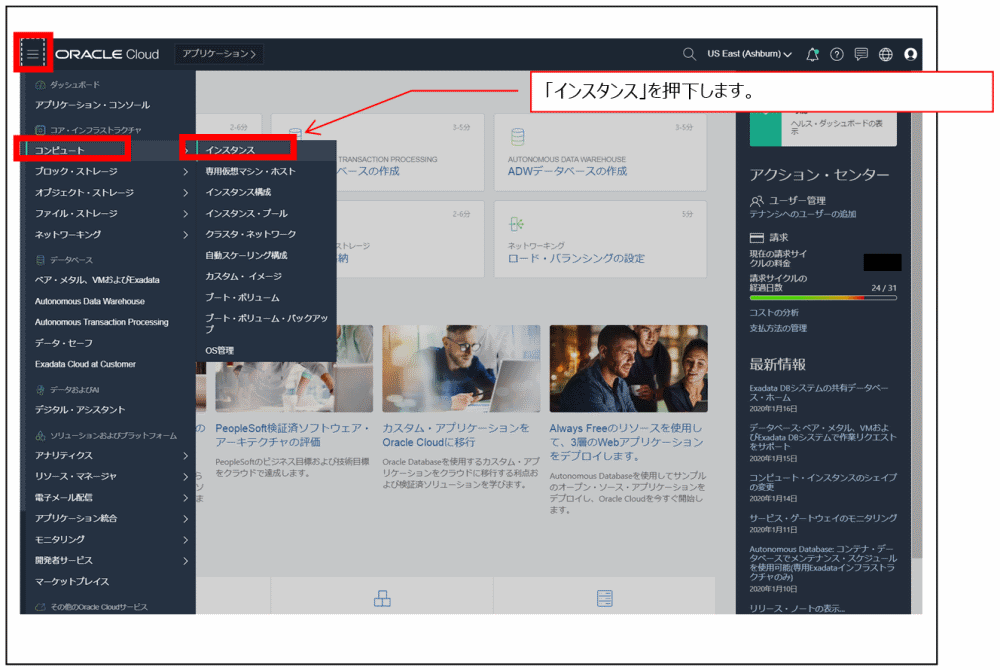The width and height of the screenshot is (1000, 670).
Task: Open デジタル・アシスタント menu item
Action: point(80,410)
